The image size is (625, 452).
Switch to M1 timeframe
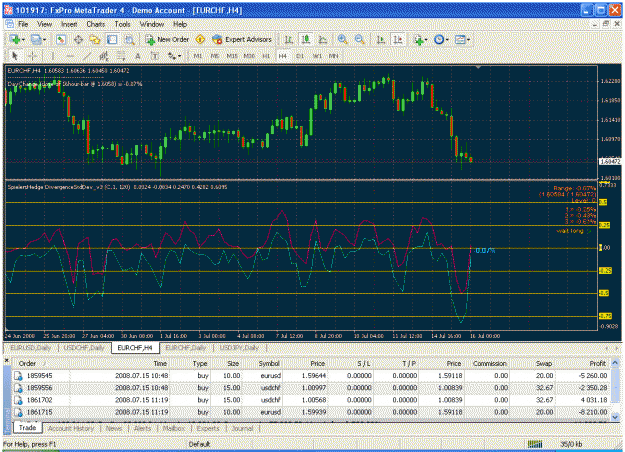tap(197, 56)
